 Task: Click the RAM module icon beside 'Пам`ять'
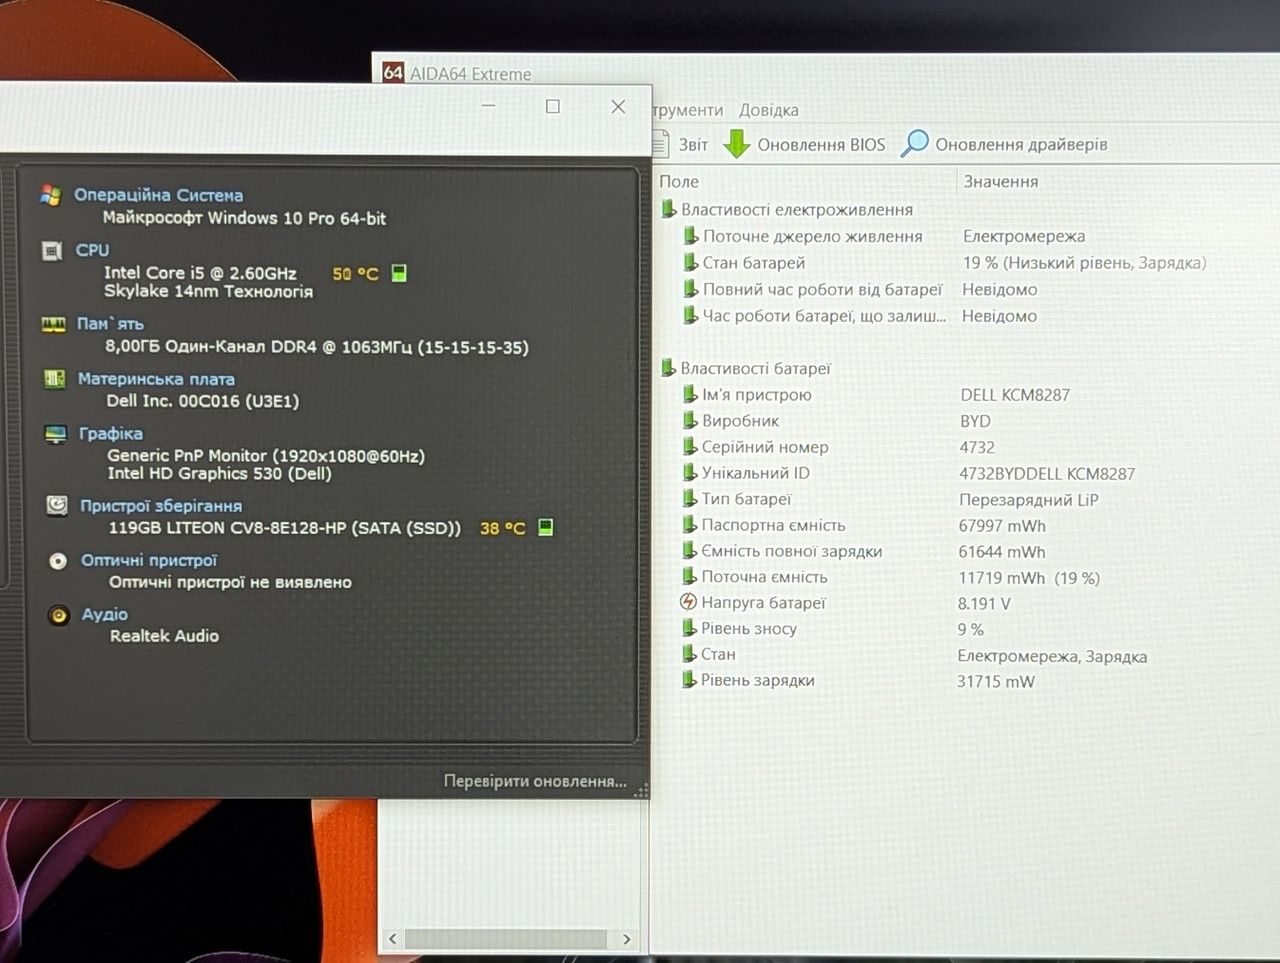(x=53, y=324)
